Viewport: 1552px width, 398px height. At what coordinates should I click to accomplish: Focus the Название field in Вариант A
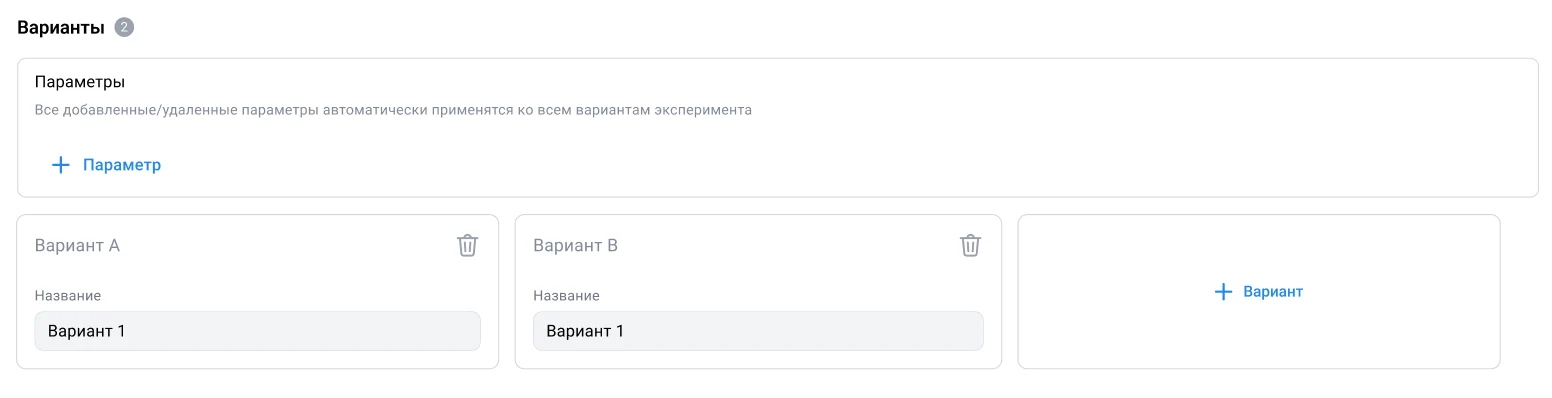click(258, 331)
